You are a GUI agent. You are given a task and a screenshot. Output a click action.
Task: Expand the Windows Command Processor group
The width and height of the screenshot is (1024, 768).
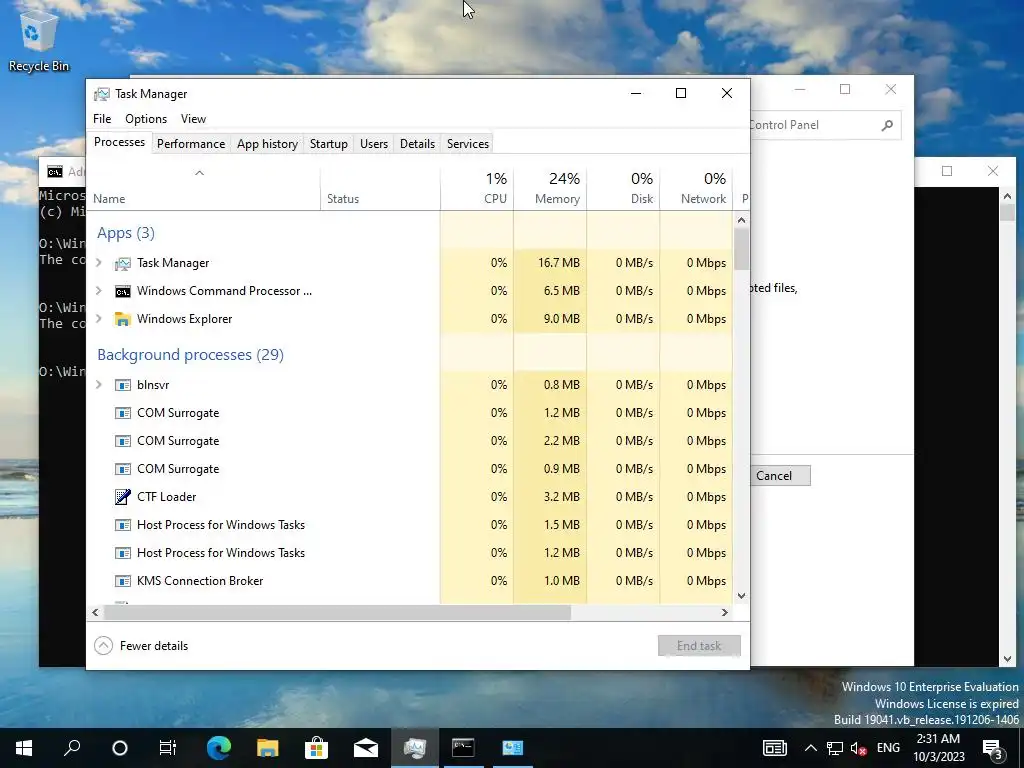[x=99, y=291]
